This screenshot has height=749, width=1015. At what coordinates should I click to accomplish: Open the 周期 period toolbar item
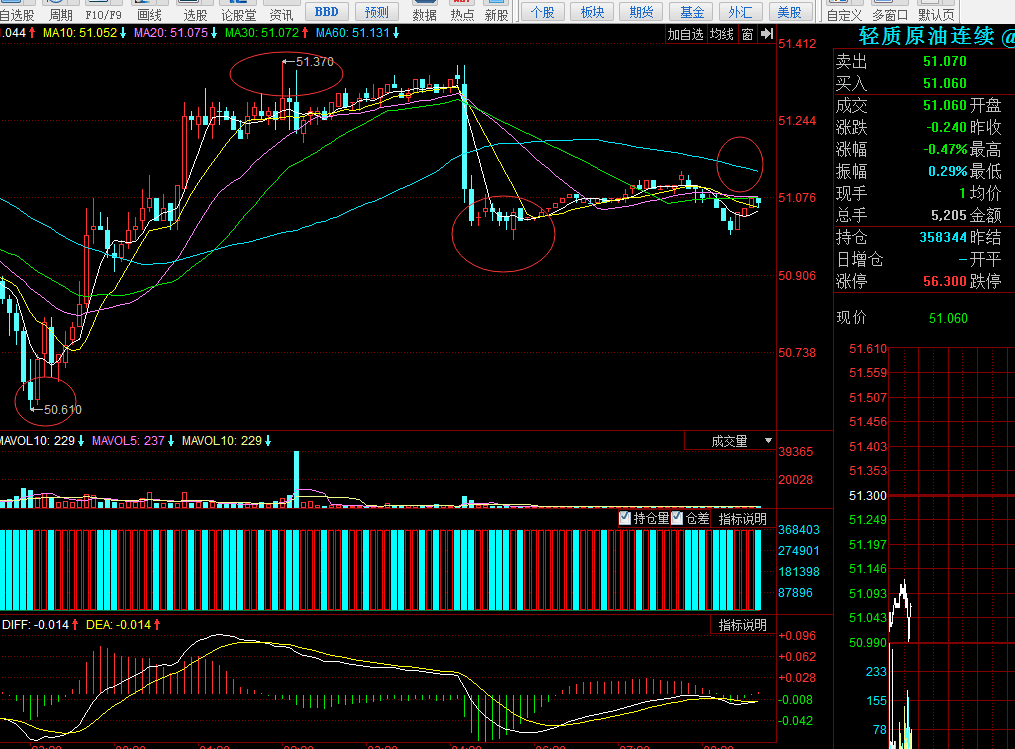pos(61,10)
